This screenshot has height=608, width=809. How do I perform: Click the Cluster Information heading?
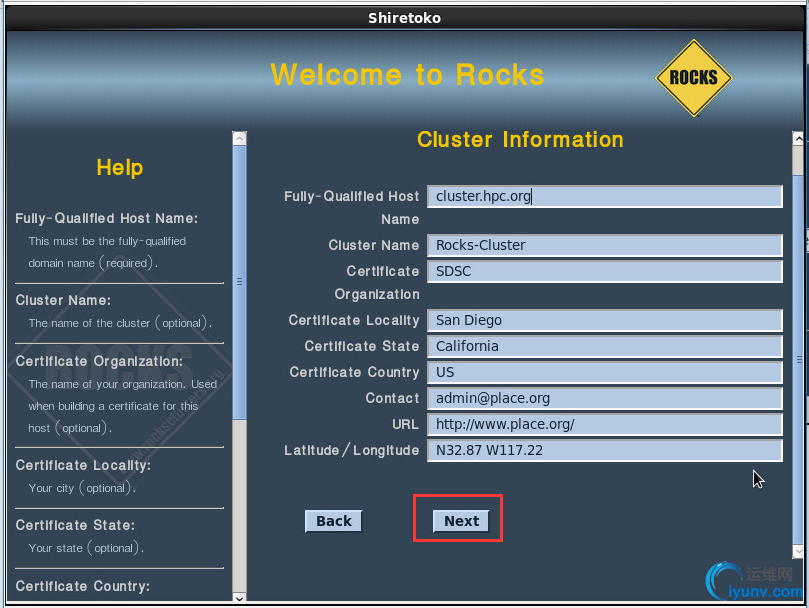click(x=520, y=140)
